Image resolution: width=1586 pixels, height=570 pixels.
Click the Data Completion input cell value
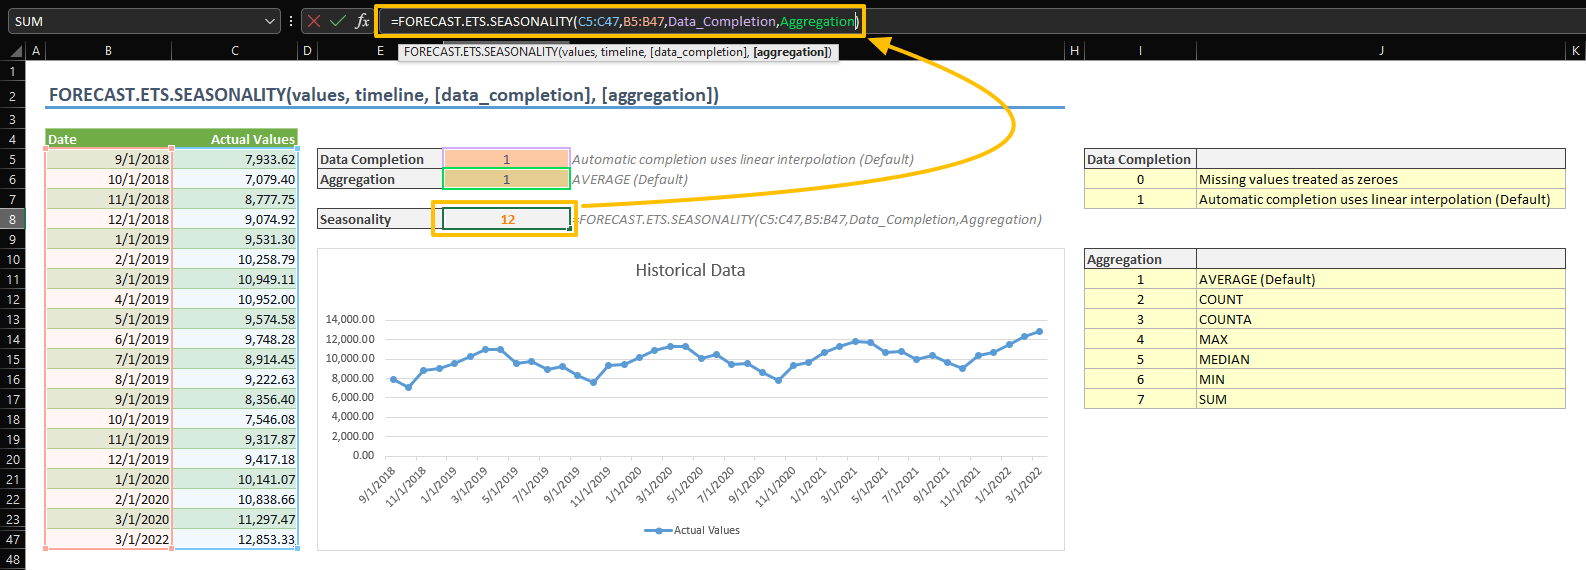pyautogui.click(x=506, y=159)
